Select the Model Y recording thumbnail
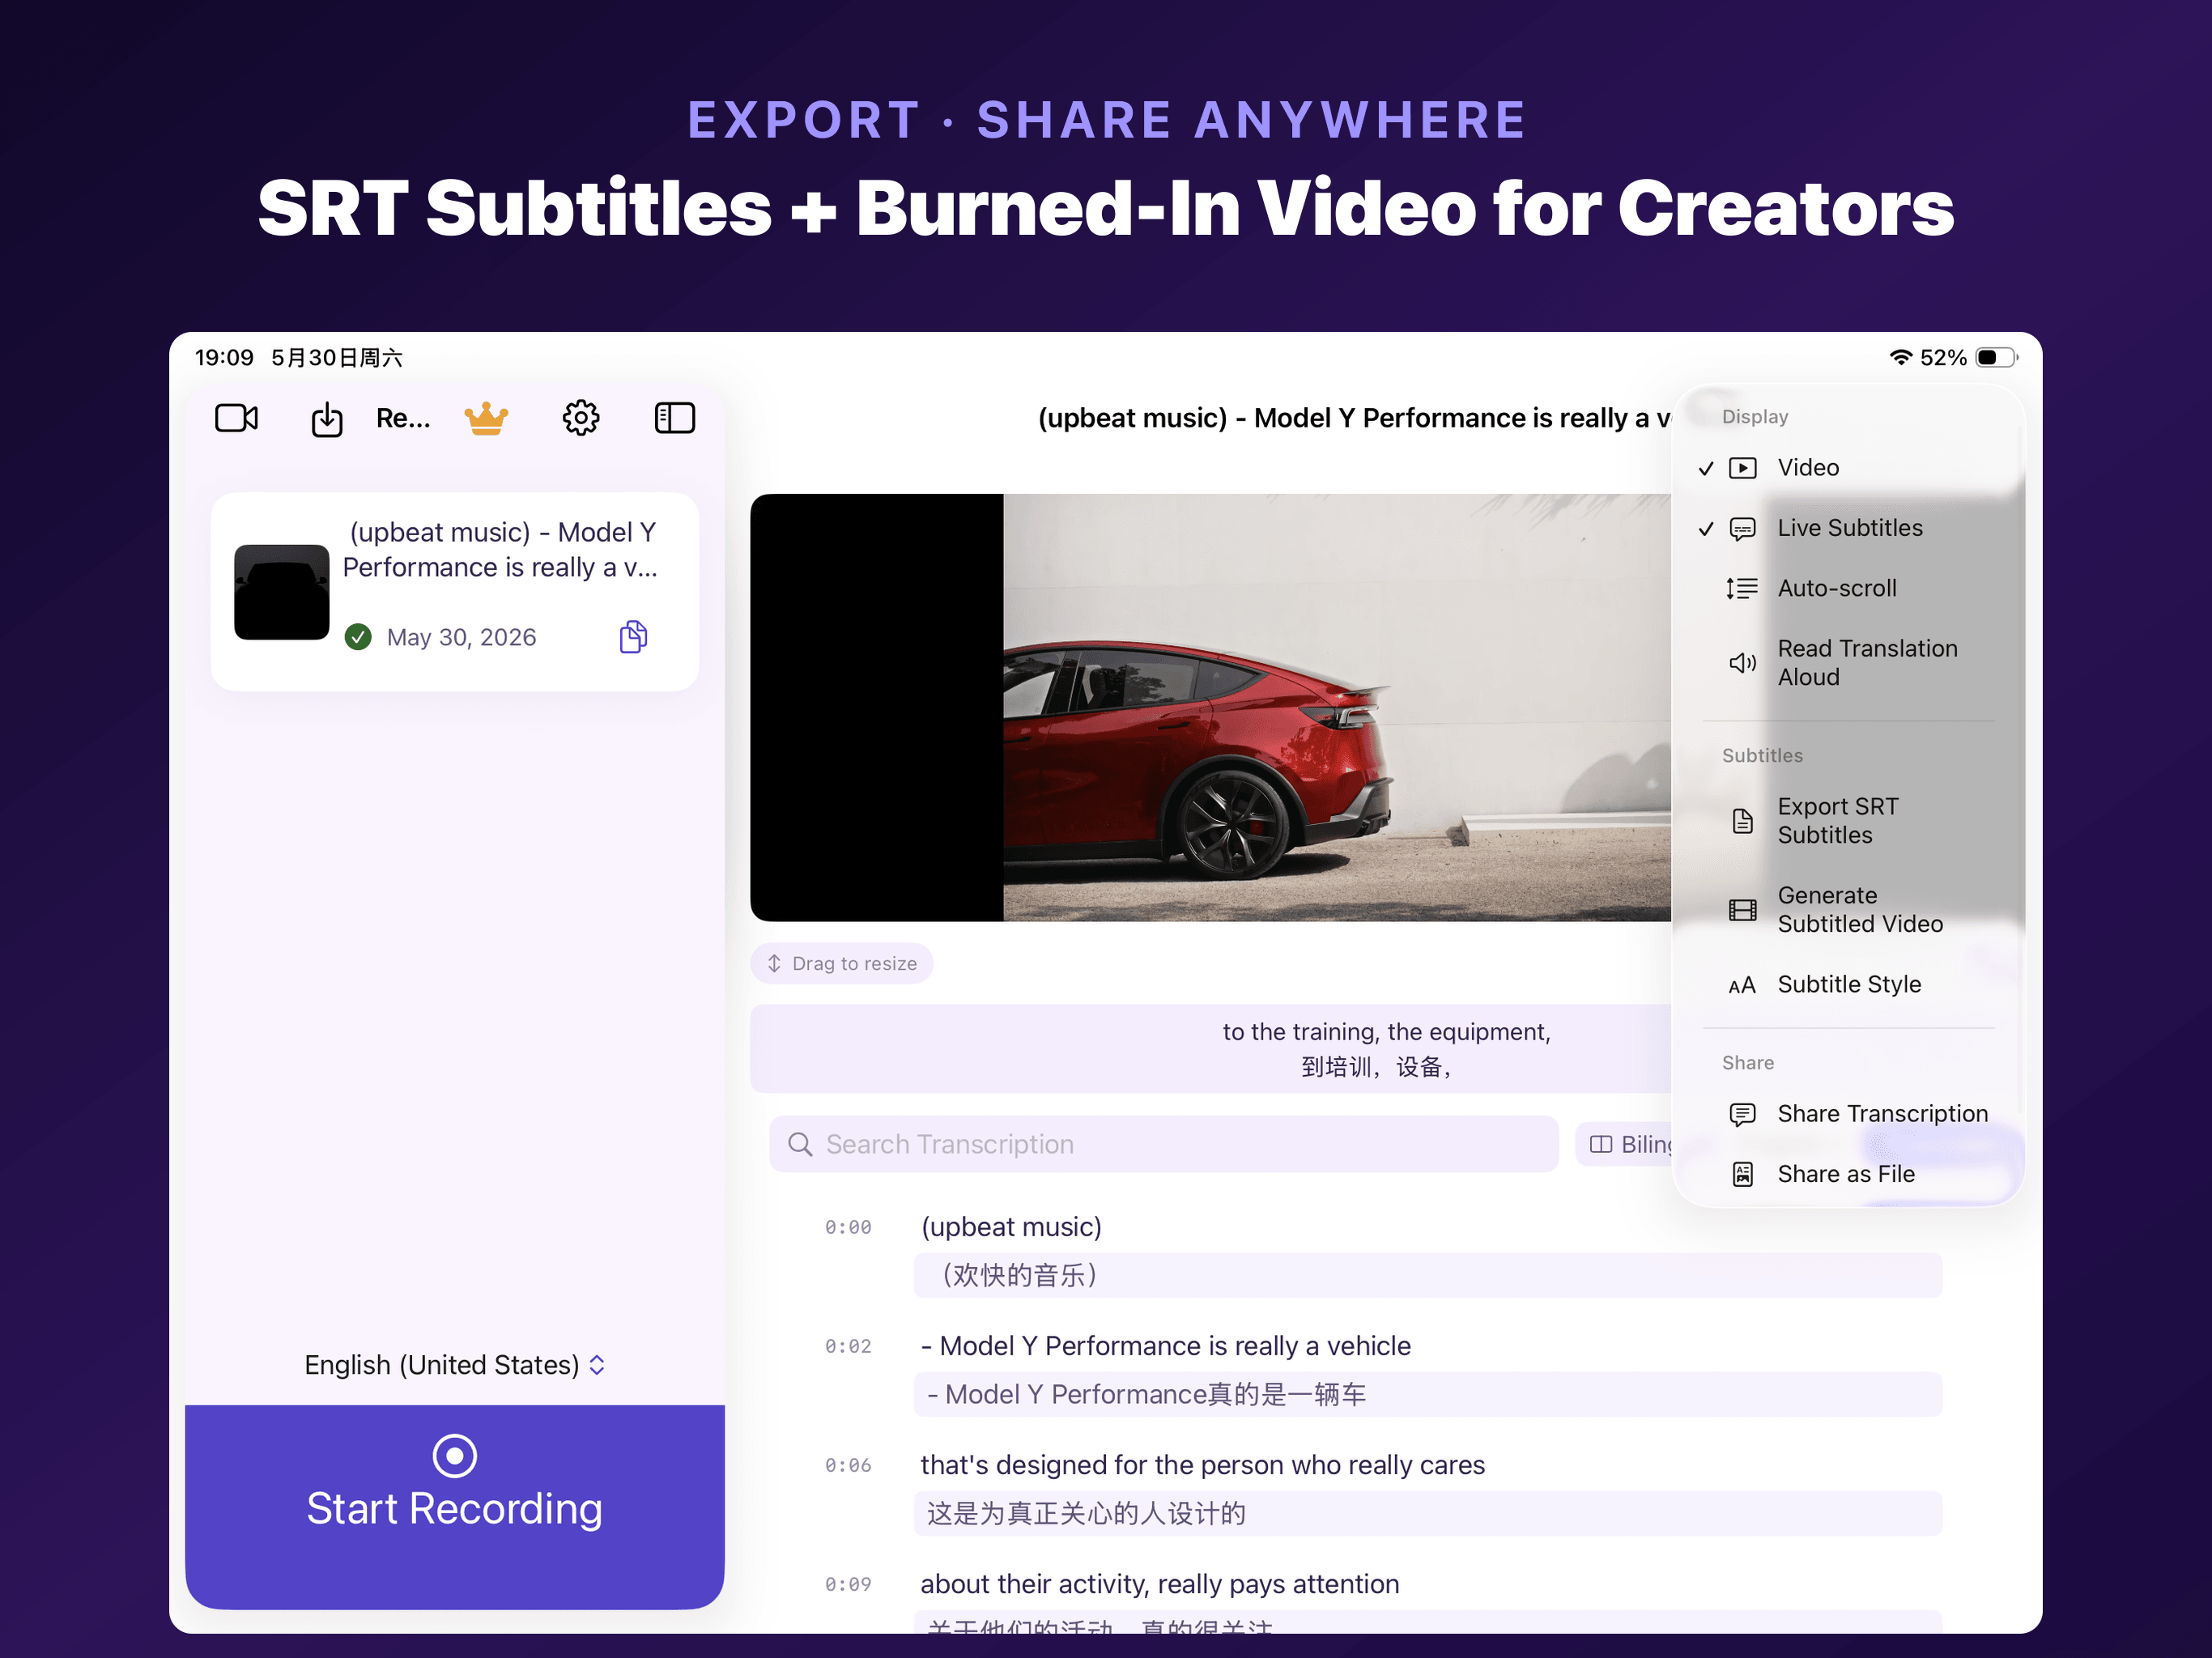The width and height of the screenshot is (2212, 1658). 282,592
